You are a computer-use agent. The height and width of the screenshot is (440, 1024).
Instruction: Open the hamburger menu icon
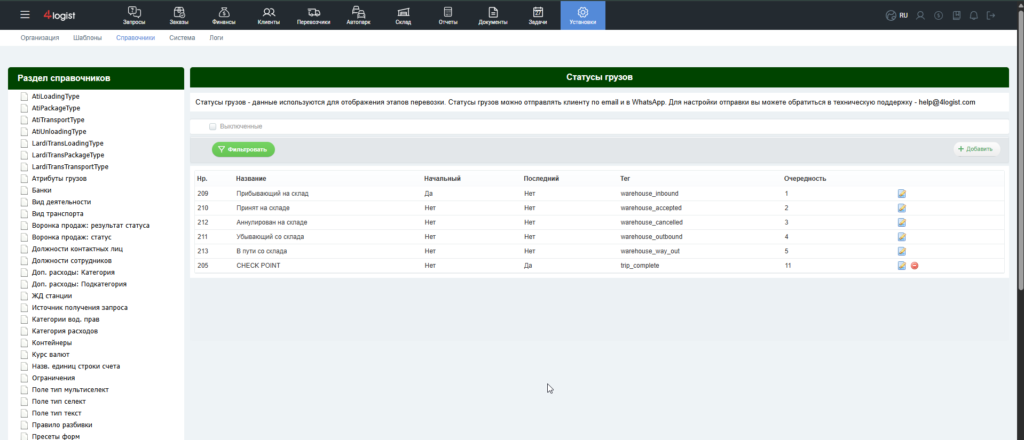coord(25,15)
